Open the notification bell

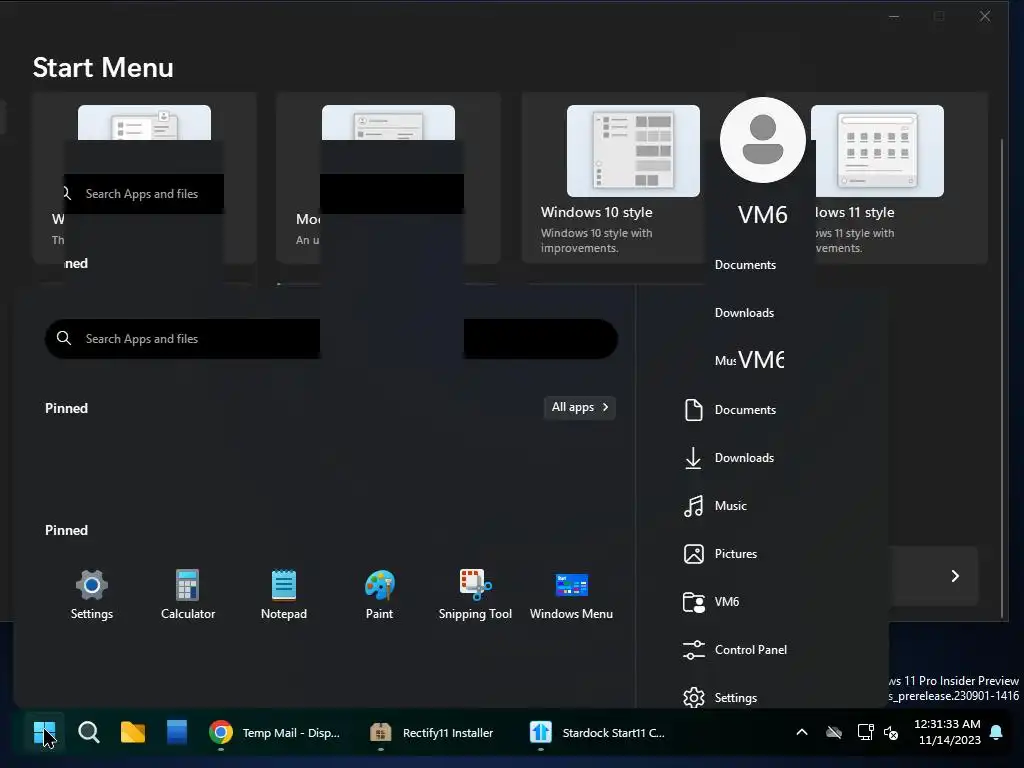[x=996, y=733]
